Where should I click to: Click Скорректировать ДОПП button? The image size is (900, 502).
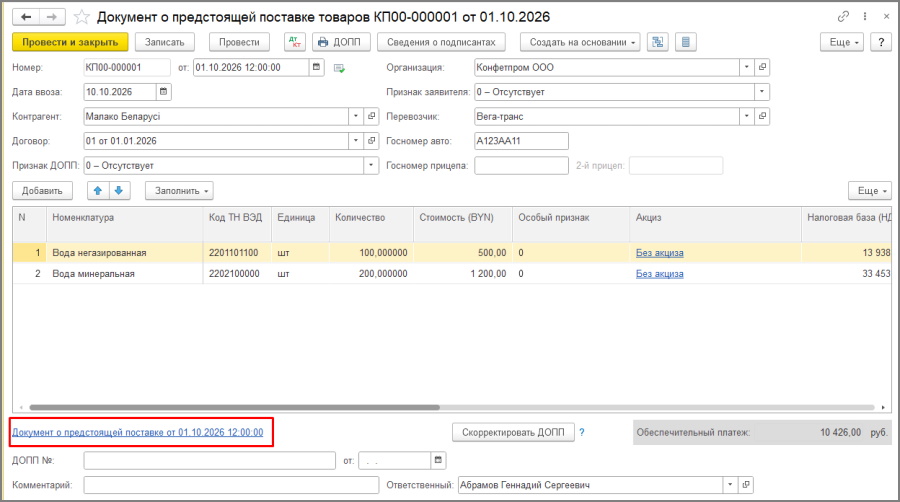(513, 432)
